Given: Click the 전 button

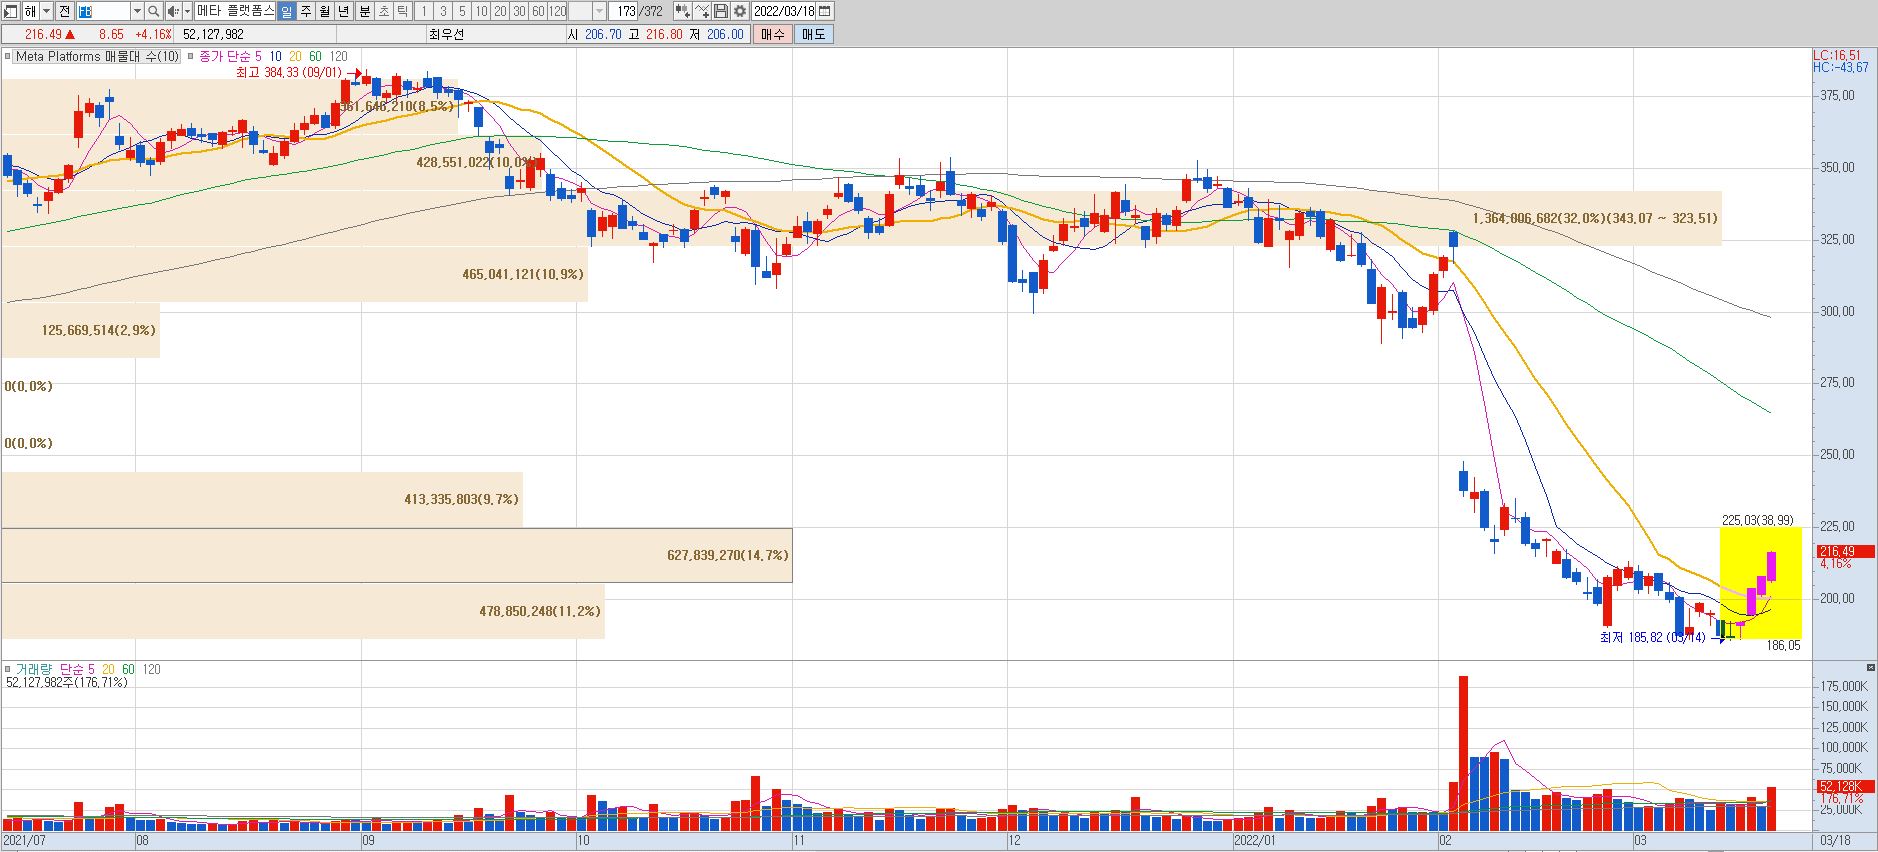Looking at the screenshot, I should click(64, 11).
